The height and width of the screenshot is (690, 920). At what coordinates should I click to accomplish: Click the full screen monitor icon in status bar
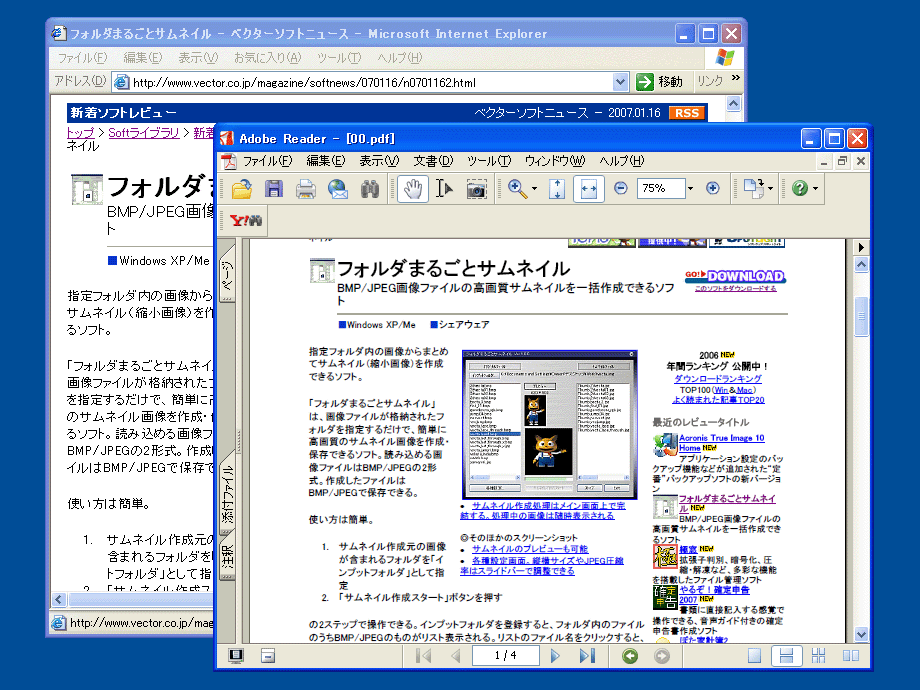(x=236, y=655)
